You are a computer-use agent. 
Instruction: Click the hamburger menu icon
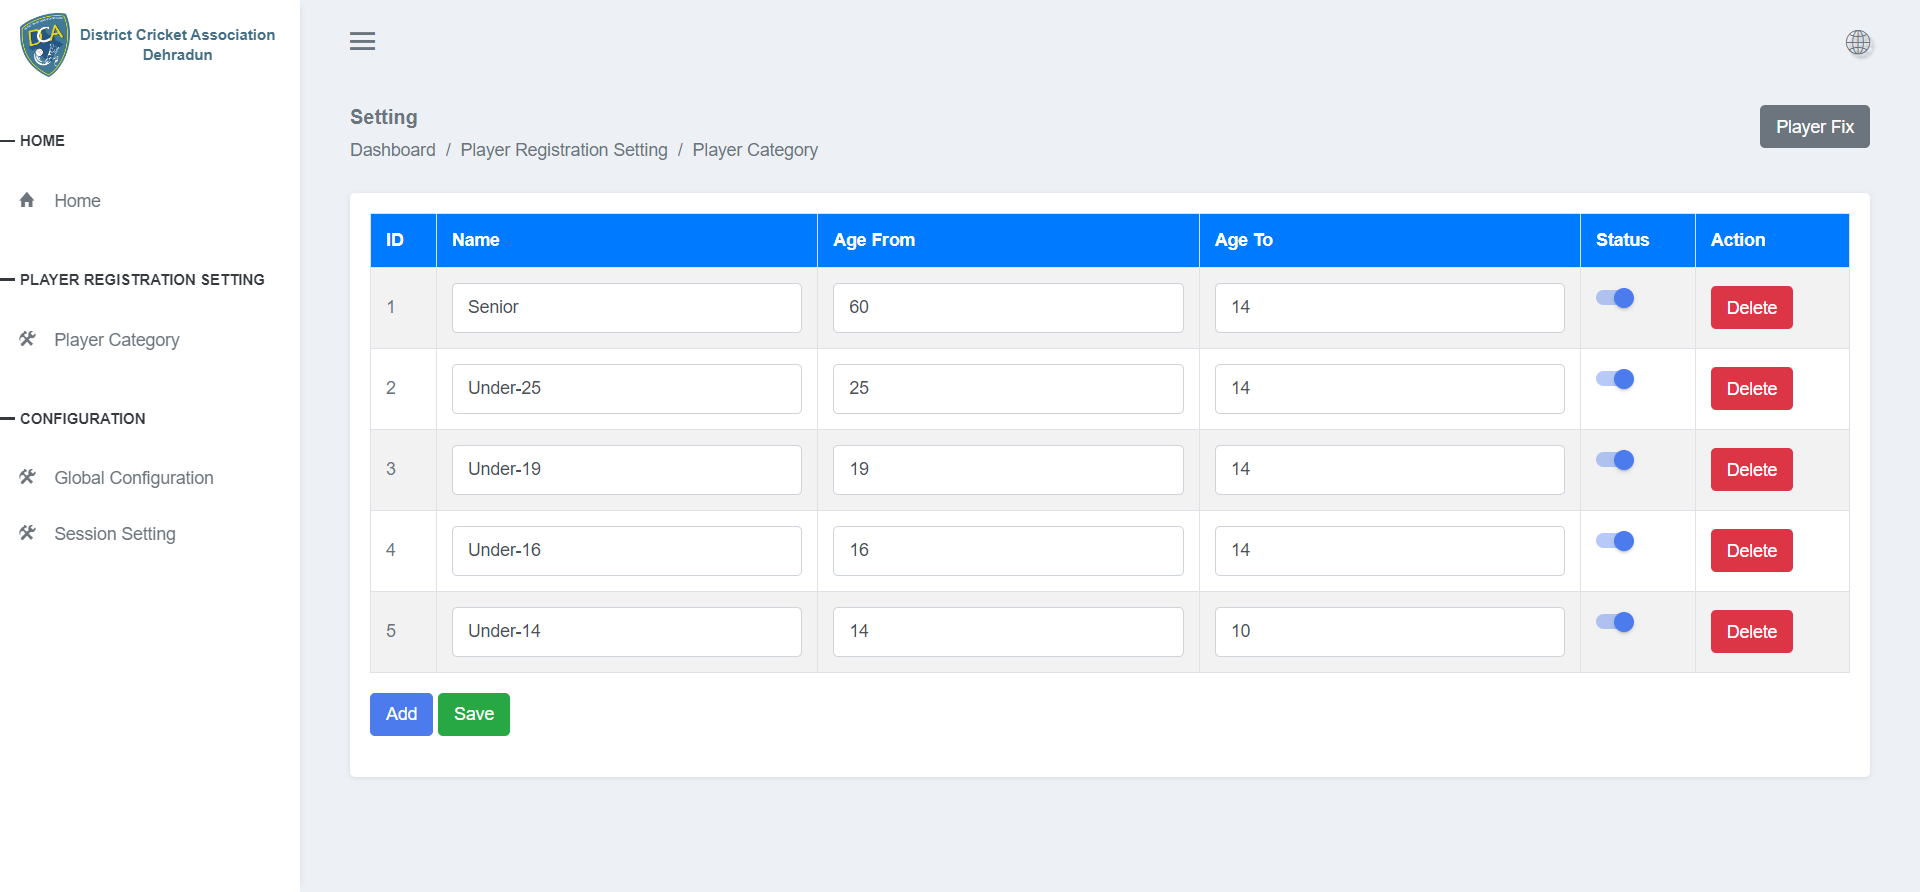click(362, 41)
